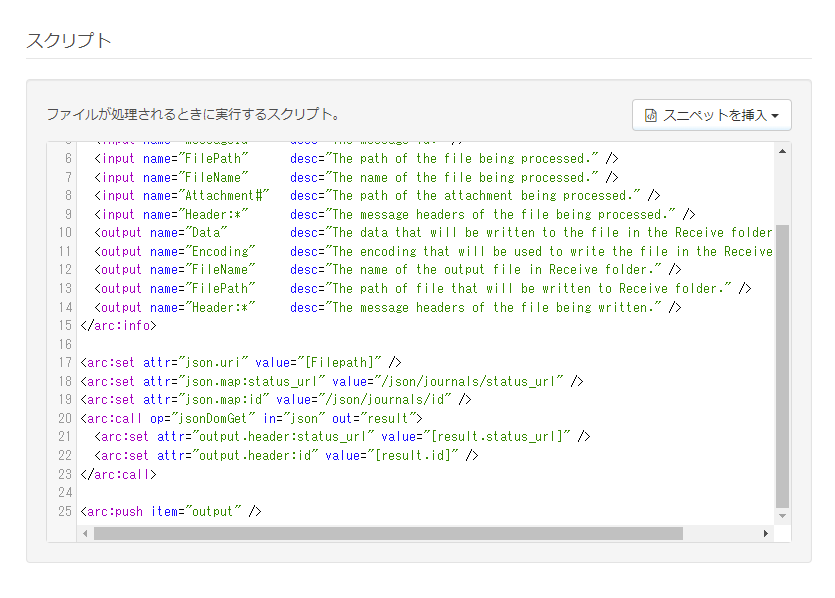Click the input name="Attachment#" line
Viewport: 835px width, 598px height.
[377, 195]
